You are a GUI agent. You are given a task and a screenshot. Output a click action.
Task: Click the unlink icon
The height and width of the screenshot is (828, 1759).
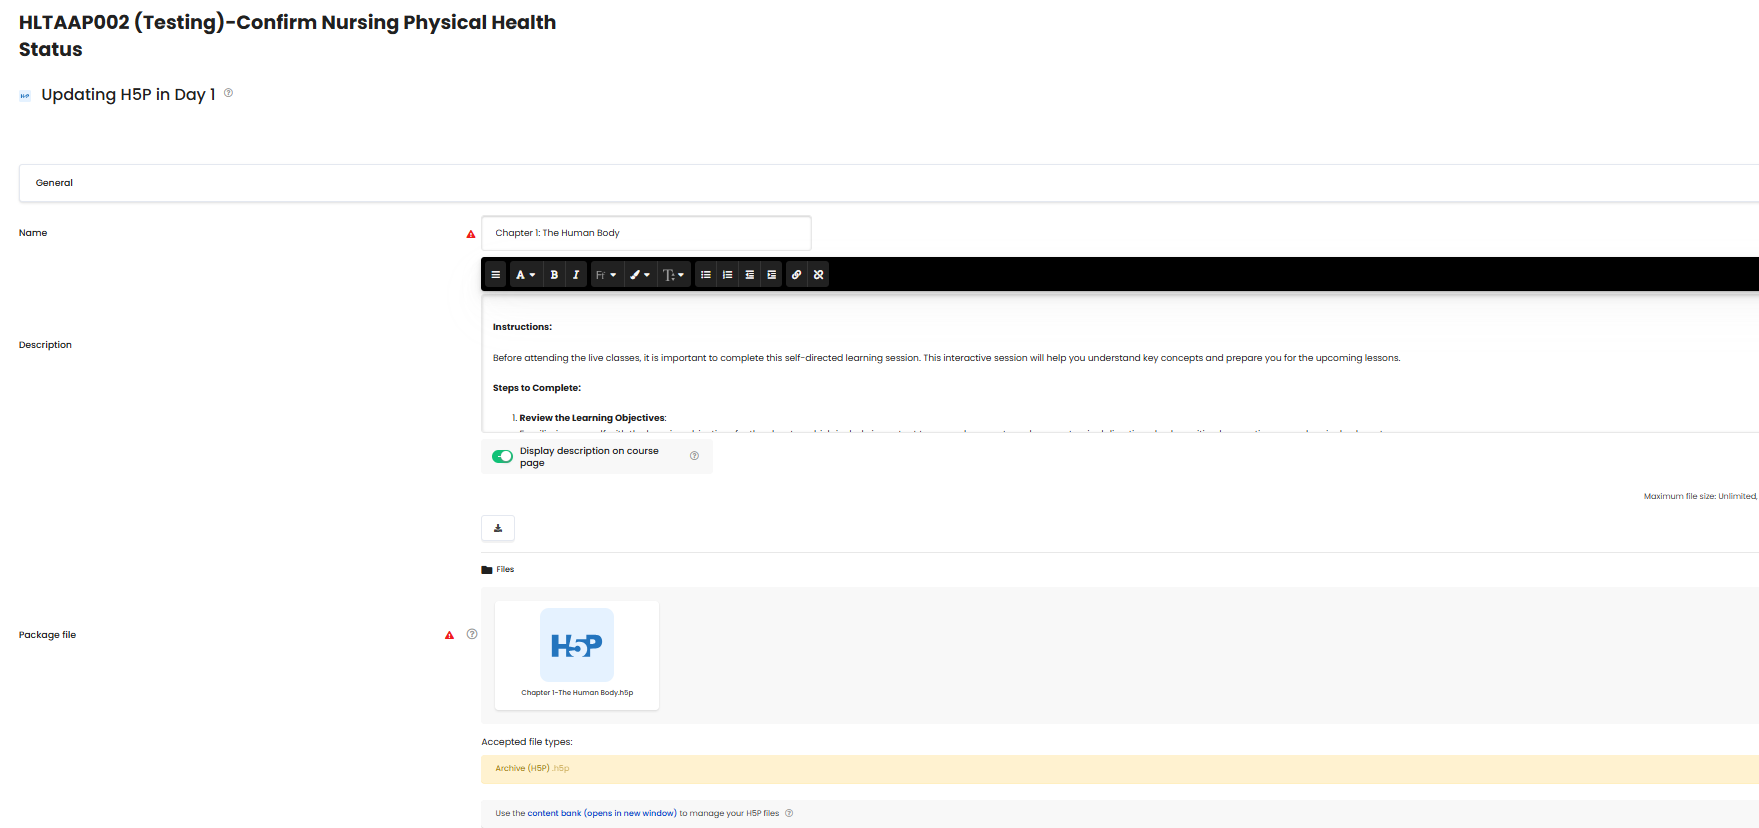point(819,275)
